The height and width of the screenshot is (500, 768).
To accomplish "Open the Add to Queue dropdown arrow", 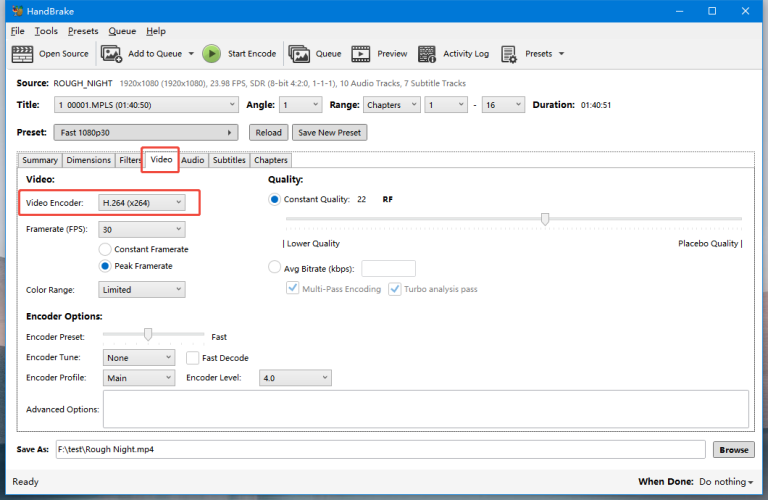I will tap(191, 54).
